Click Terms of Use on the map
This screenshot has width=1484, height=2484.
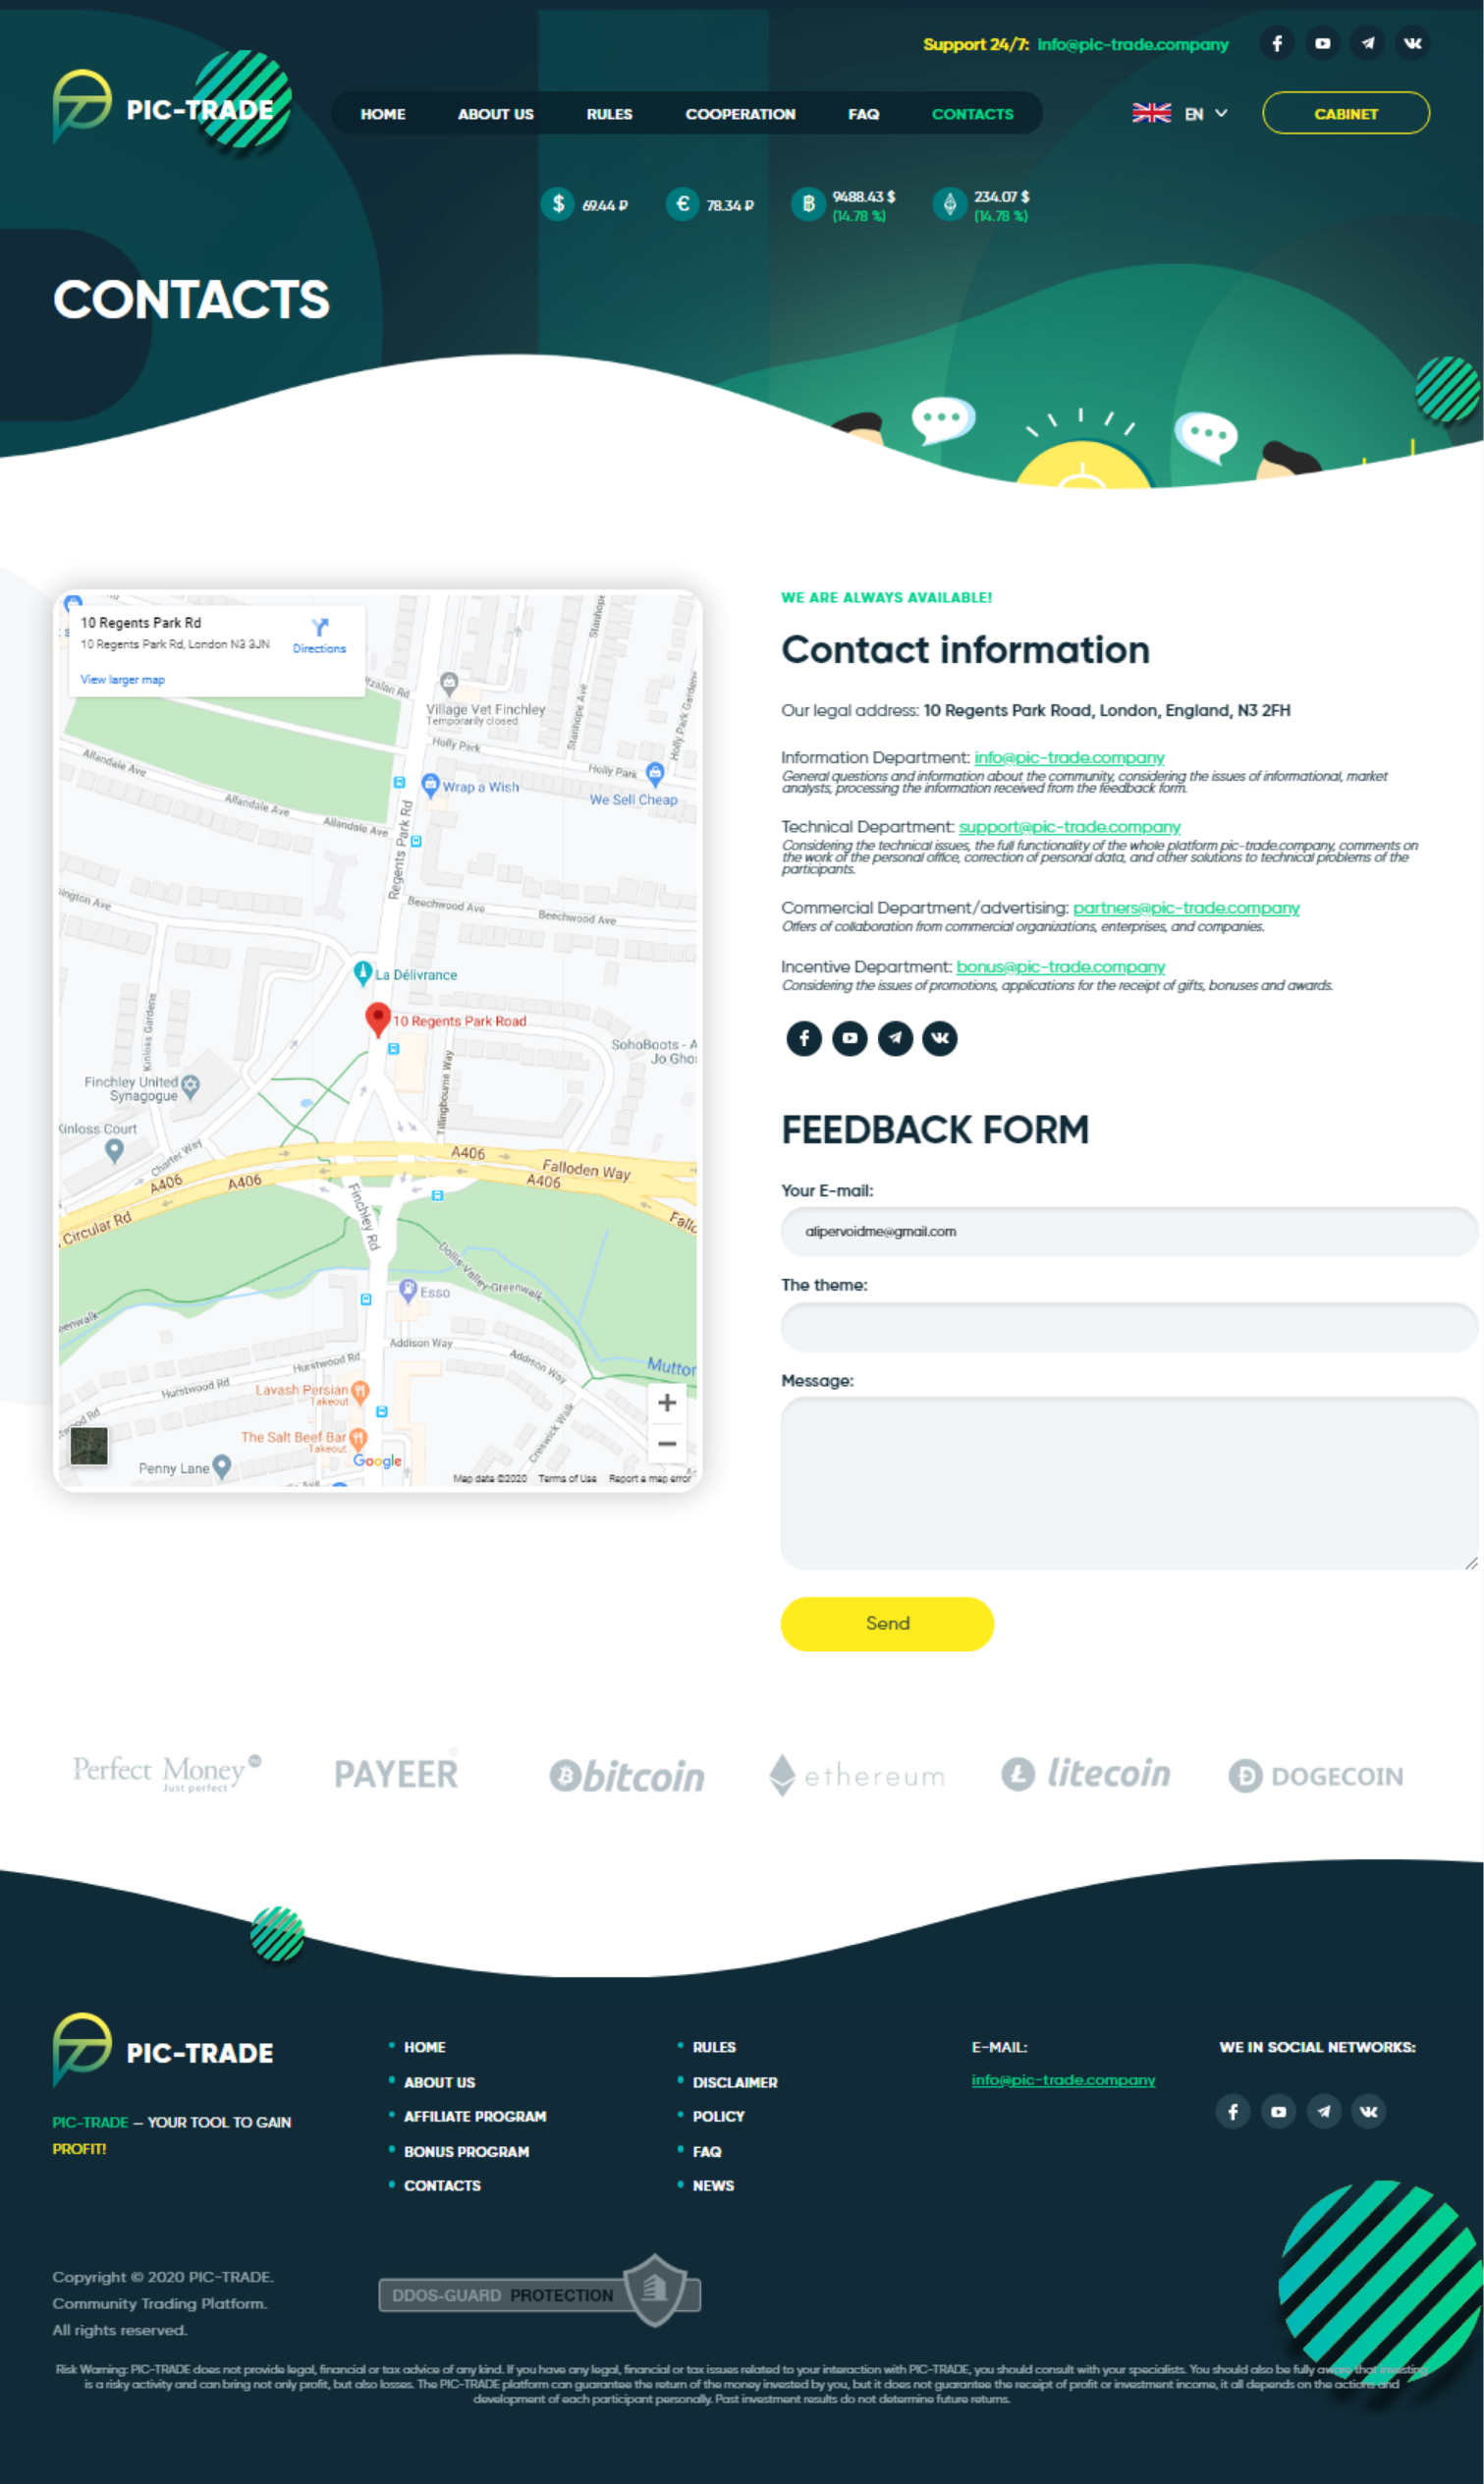pos(567,1478)
